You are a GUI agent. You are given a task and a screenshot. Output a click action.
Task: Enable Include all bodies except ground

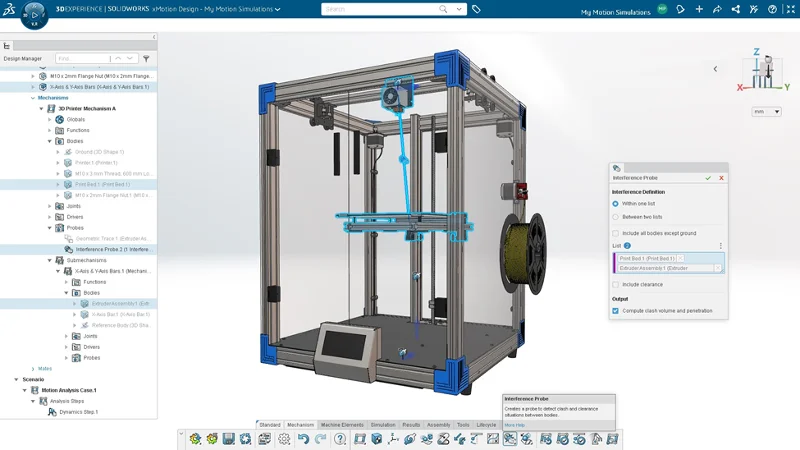coord(615,233)
